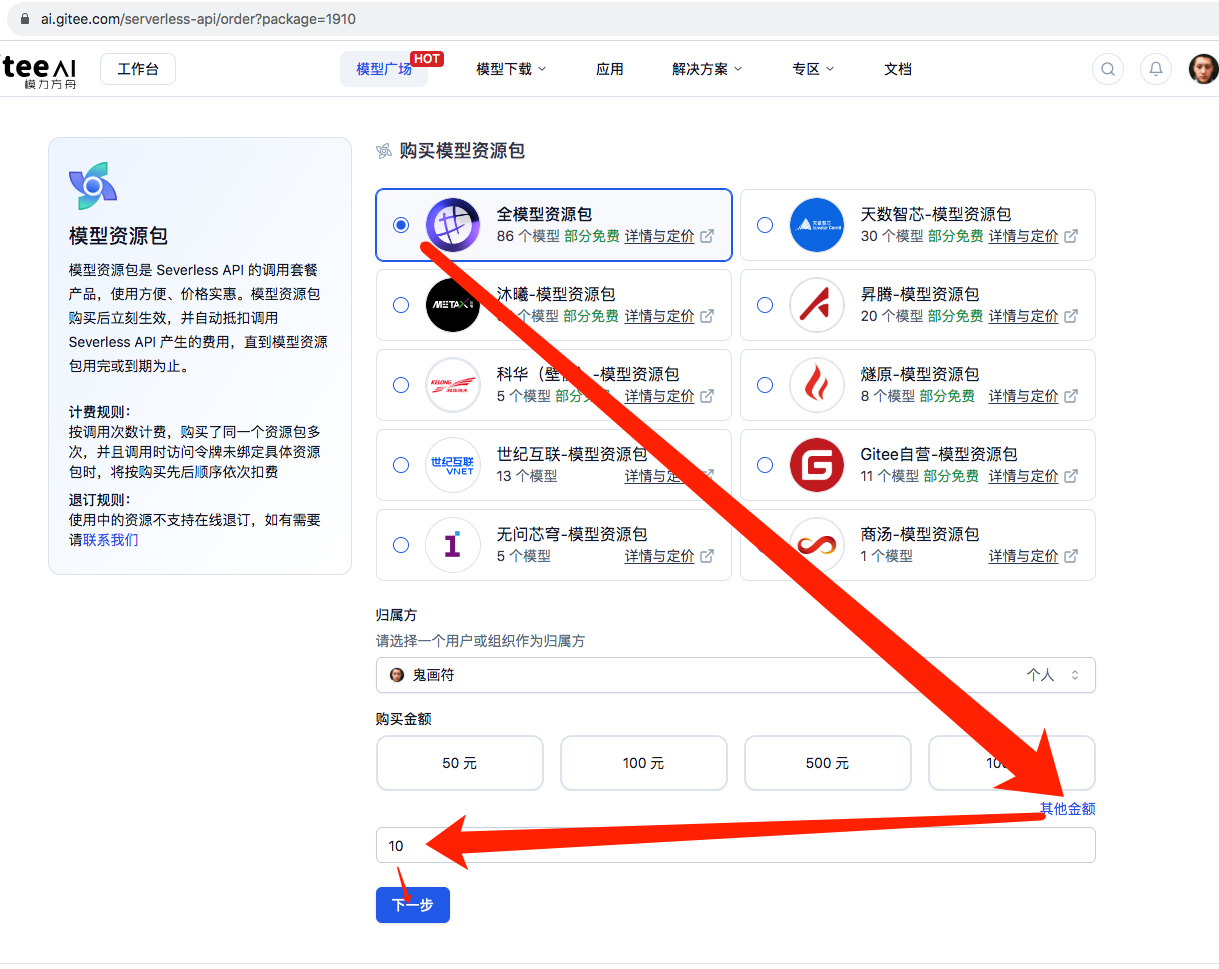Open 详情与定价 for 商汤

coord(1023,556)
